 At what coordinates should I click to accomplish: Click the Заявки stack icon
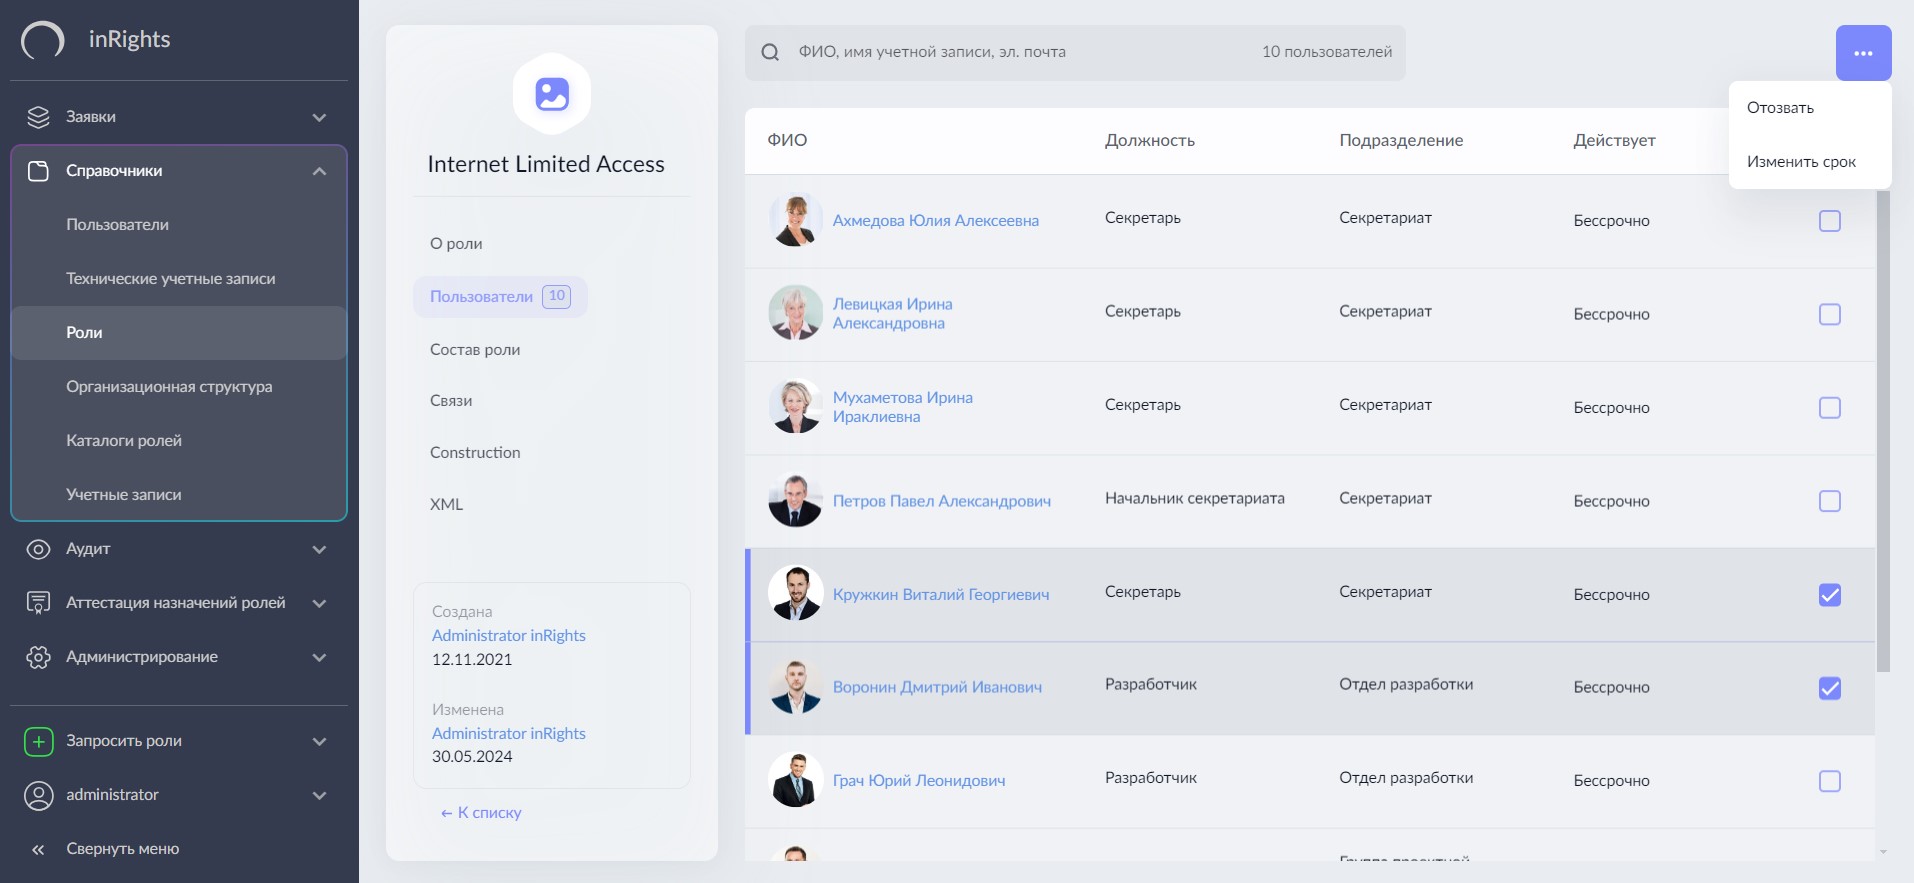pos(38,117)
